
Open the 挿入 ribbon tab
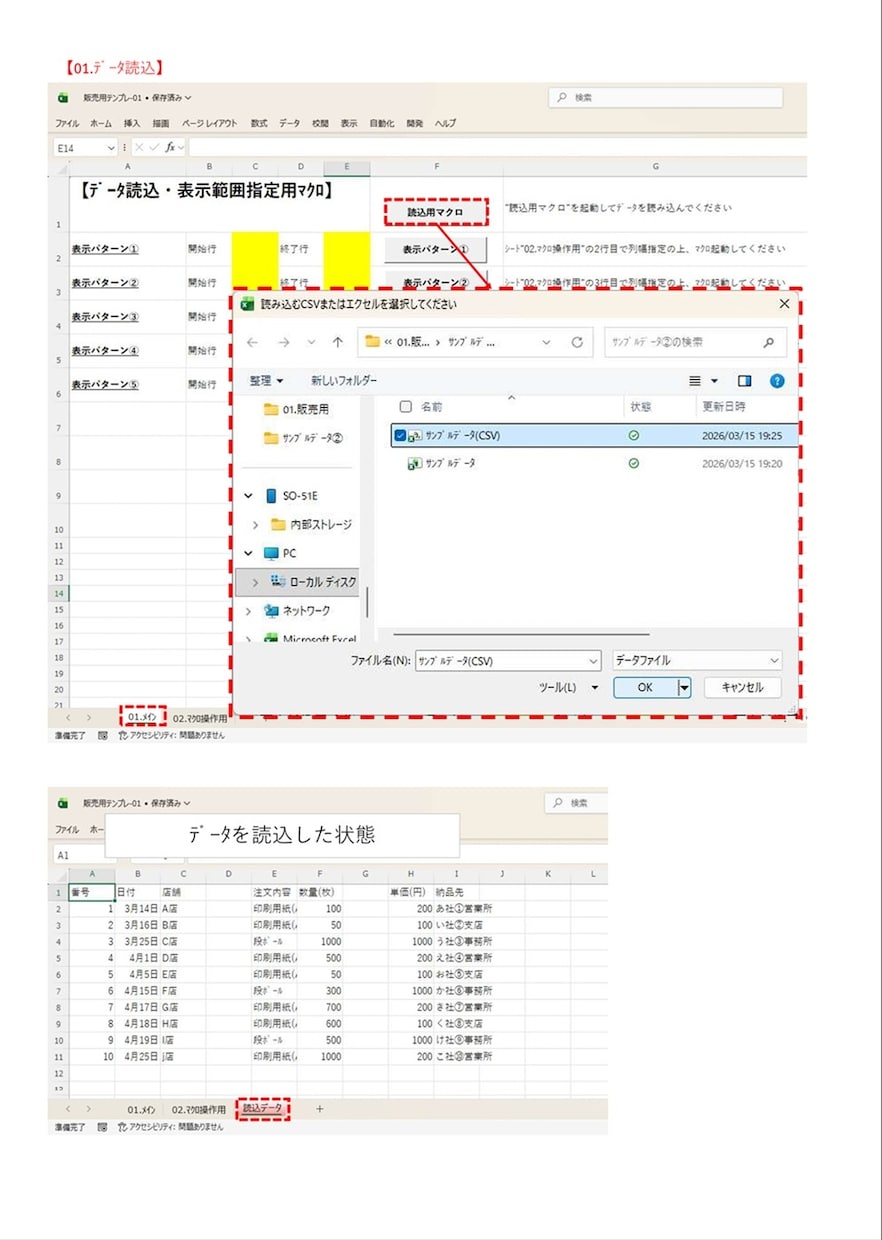(132, 123)
